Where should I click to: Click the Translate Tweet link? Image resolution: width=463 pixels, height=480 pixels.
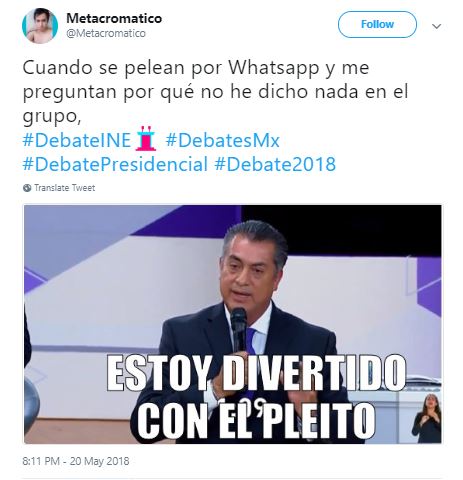(x=65, y=188)
